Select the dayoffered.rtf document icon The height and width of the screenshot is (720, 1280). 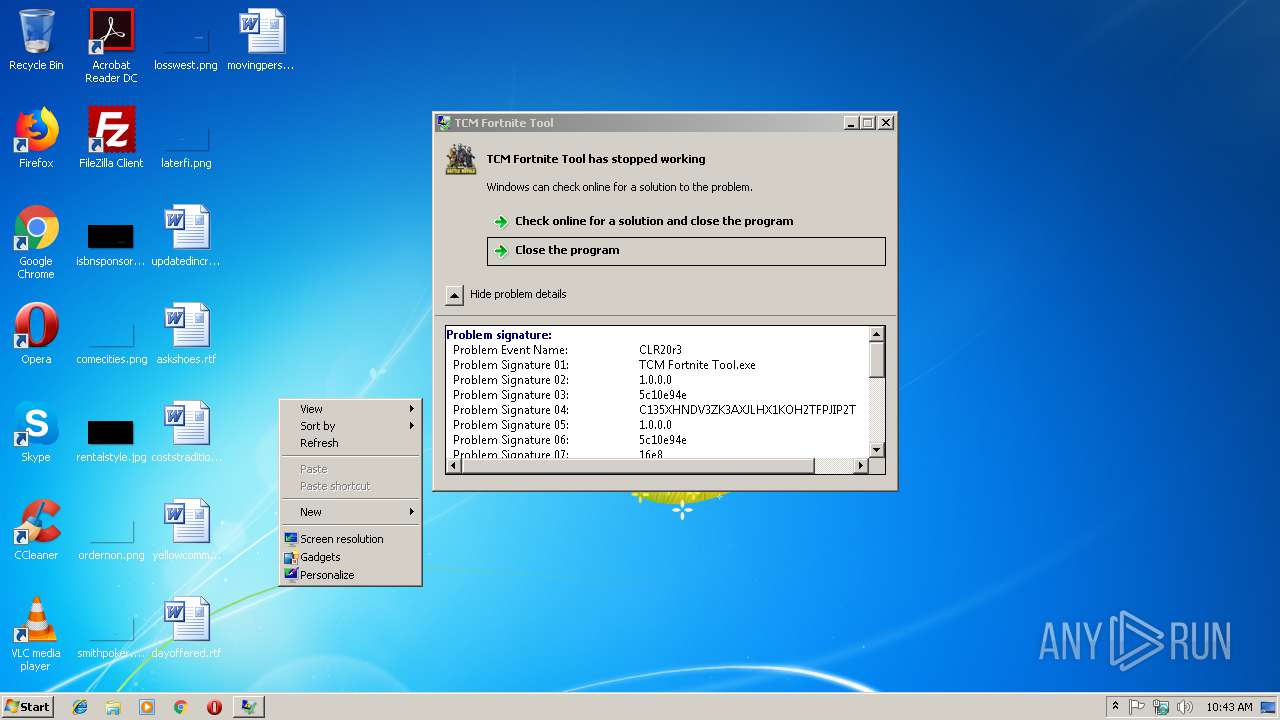pos(186,628)
